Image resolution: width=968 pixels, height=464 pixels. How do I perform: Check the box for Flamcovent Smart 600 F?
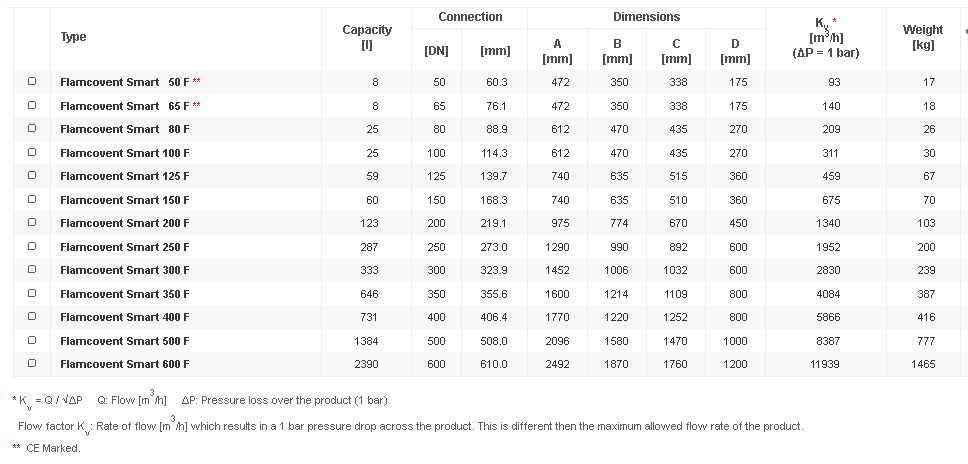point(32,363)
